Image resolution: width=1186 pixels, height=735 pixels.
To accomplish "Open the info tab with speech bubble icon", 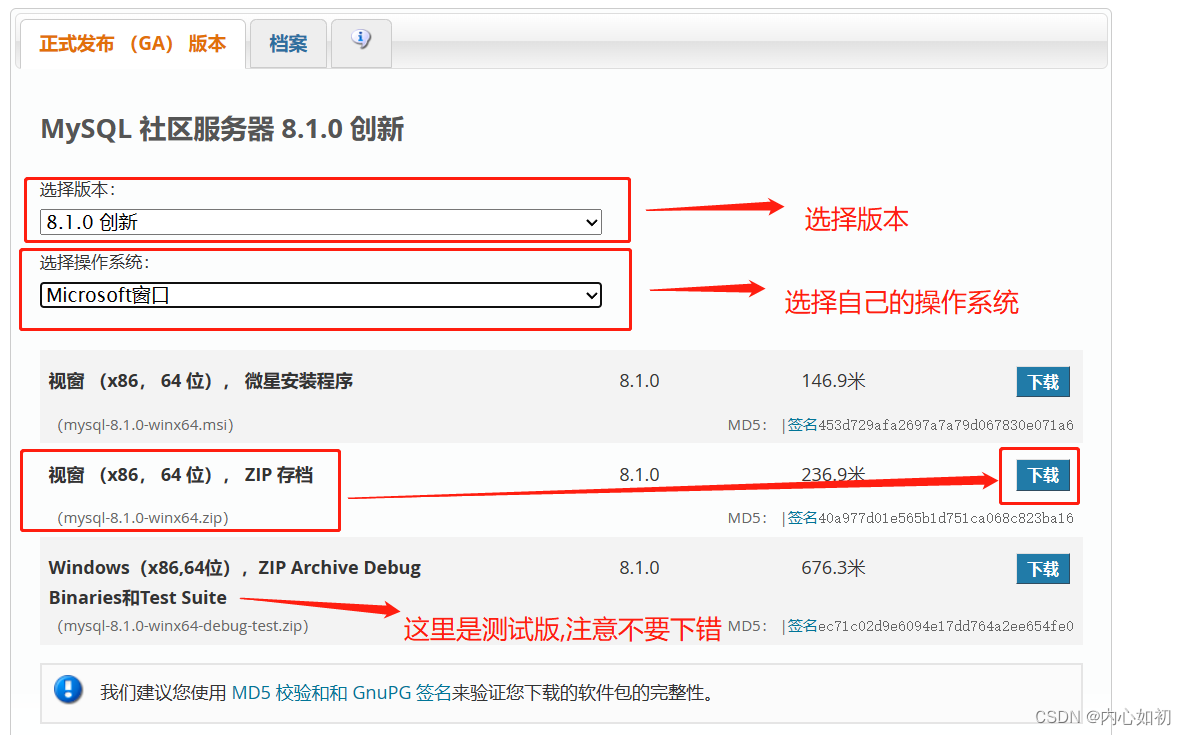I will coord(361,42).
